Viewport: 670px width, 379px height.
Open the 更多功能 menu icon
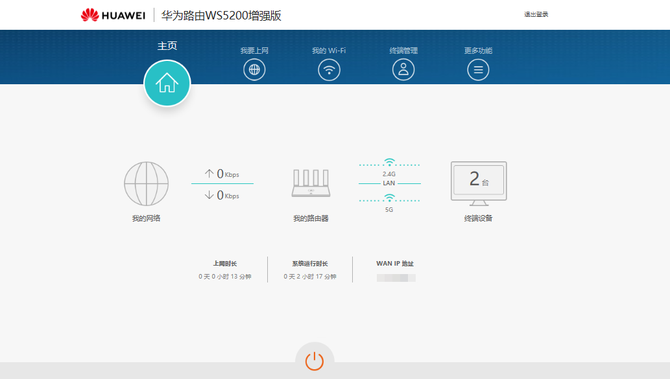(x=478, y=70)
